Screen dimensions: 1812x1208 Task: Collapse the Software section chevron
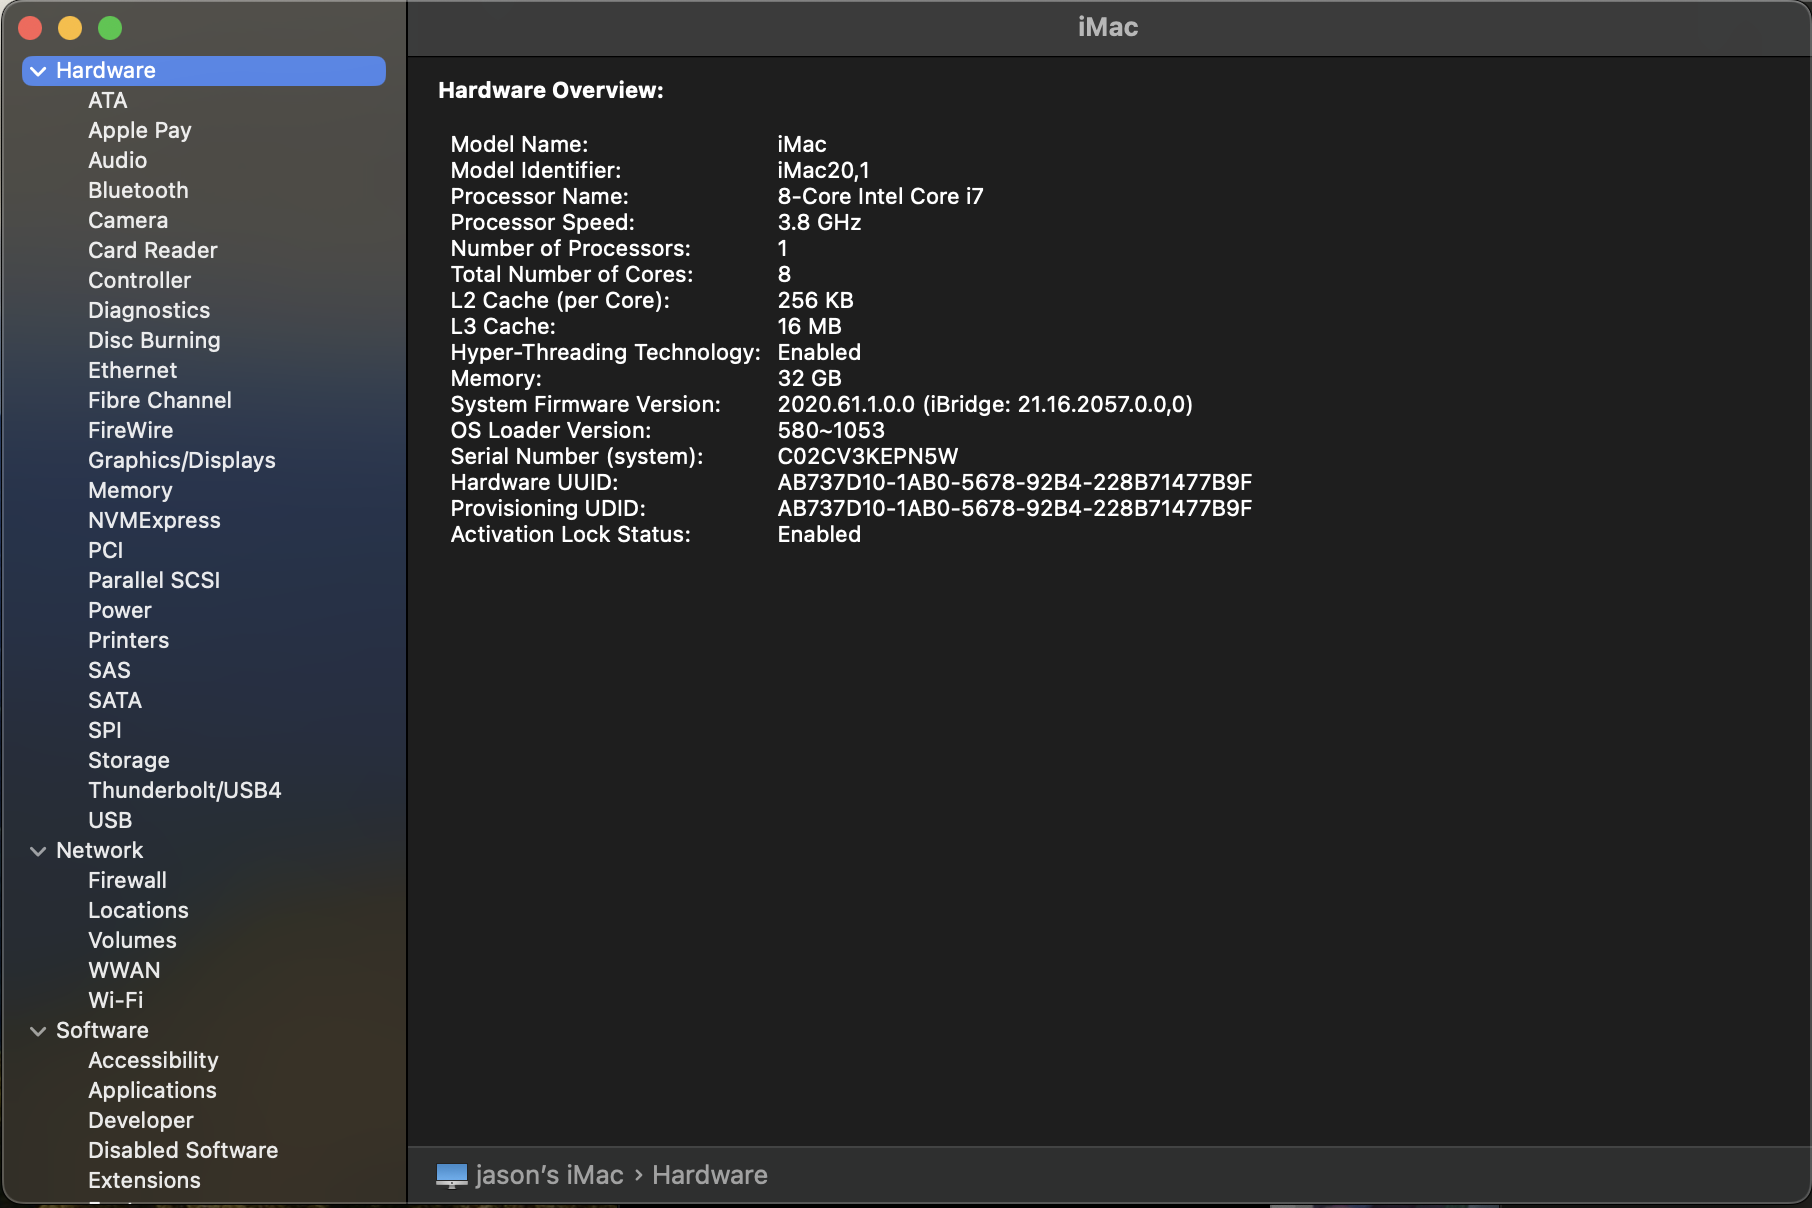(38, 1031)
